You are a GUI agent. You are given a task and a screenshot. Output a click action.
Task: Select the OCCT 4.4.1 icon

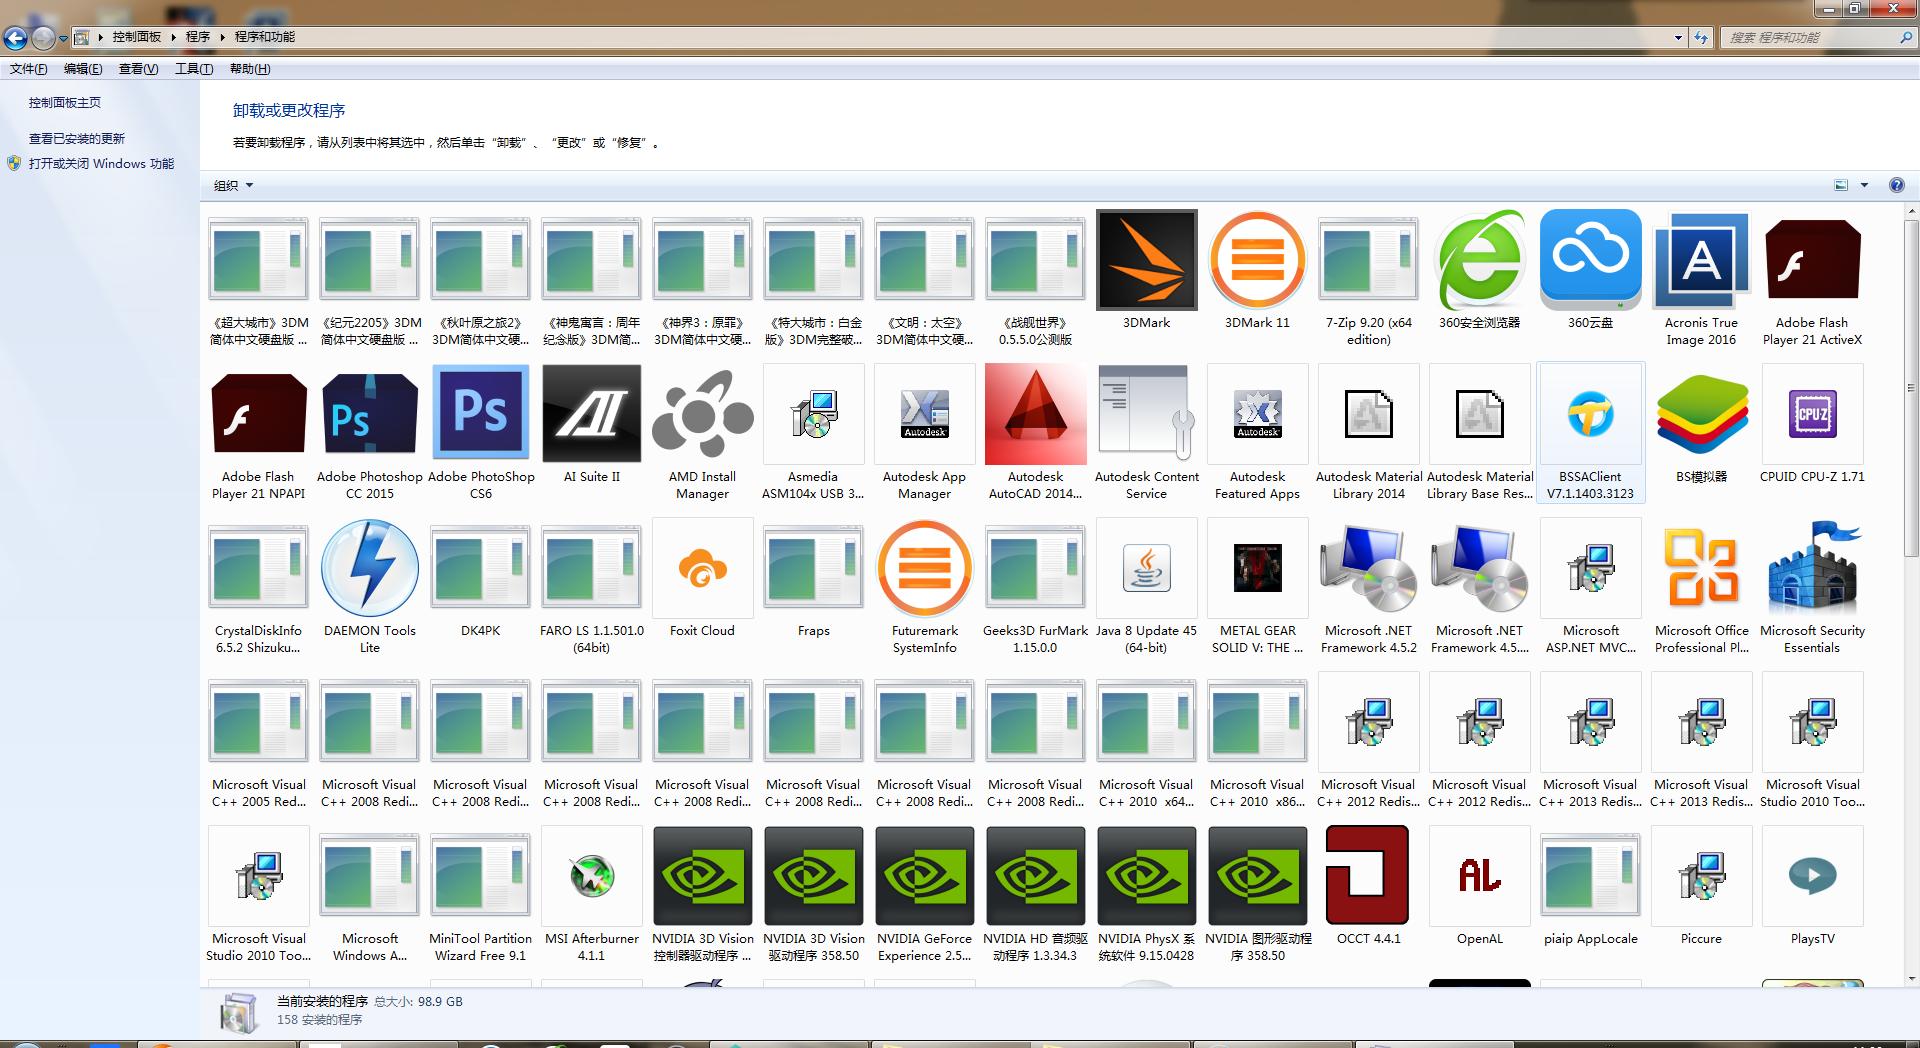[1367, 876]
